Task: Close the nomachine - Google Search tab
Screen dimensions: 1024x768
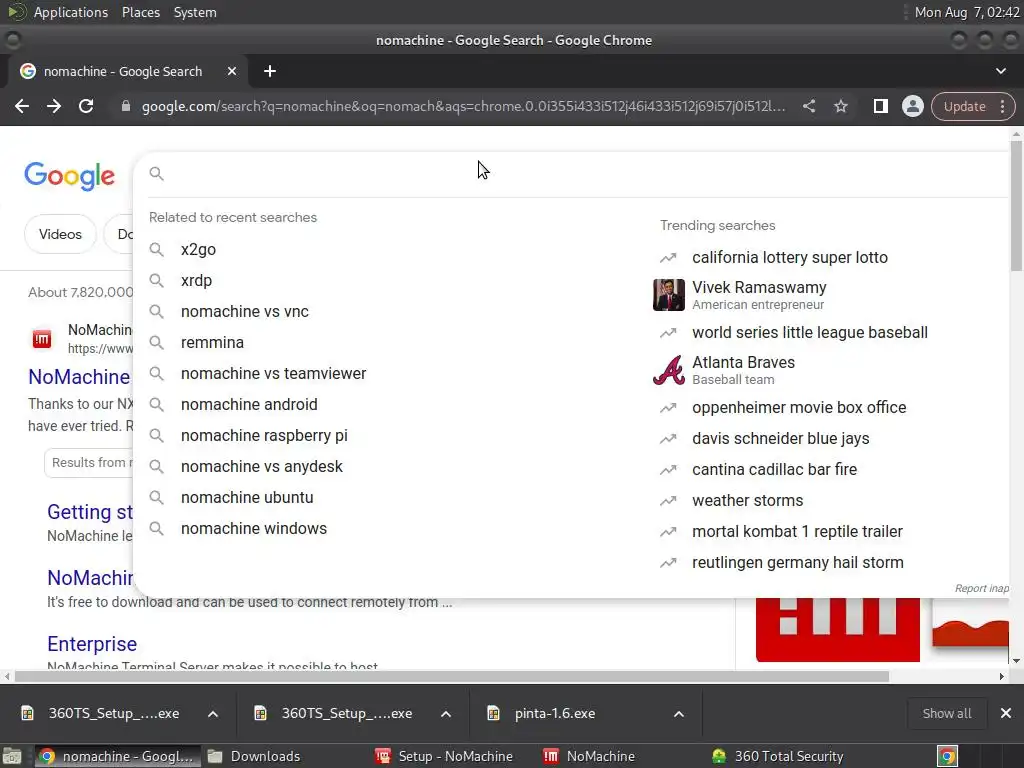Action: click(232, 71)
